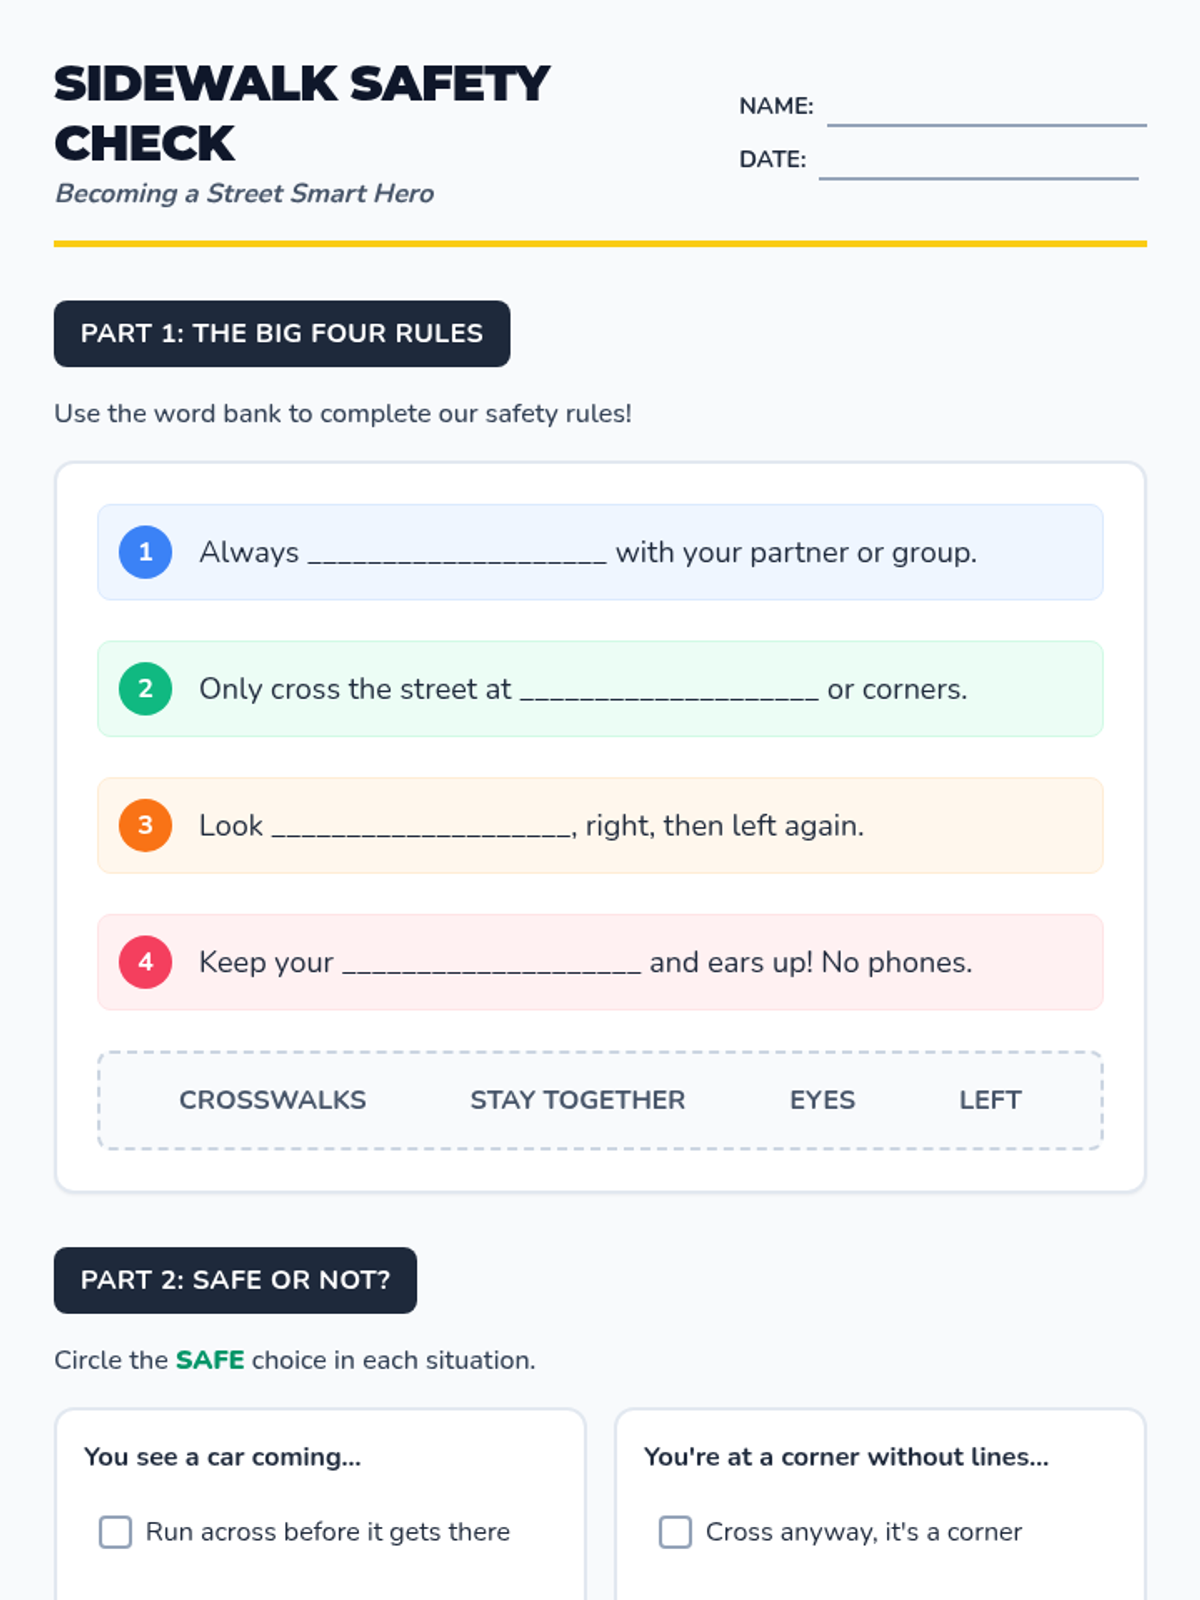Viewport: 1200px width, 1600px height.
Task: Select CROSSWALKS in the word bank
Action: (272, 1100)
